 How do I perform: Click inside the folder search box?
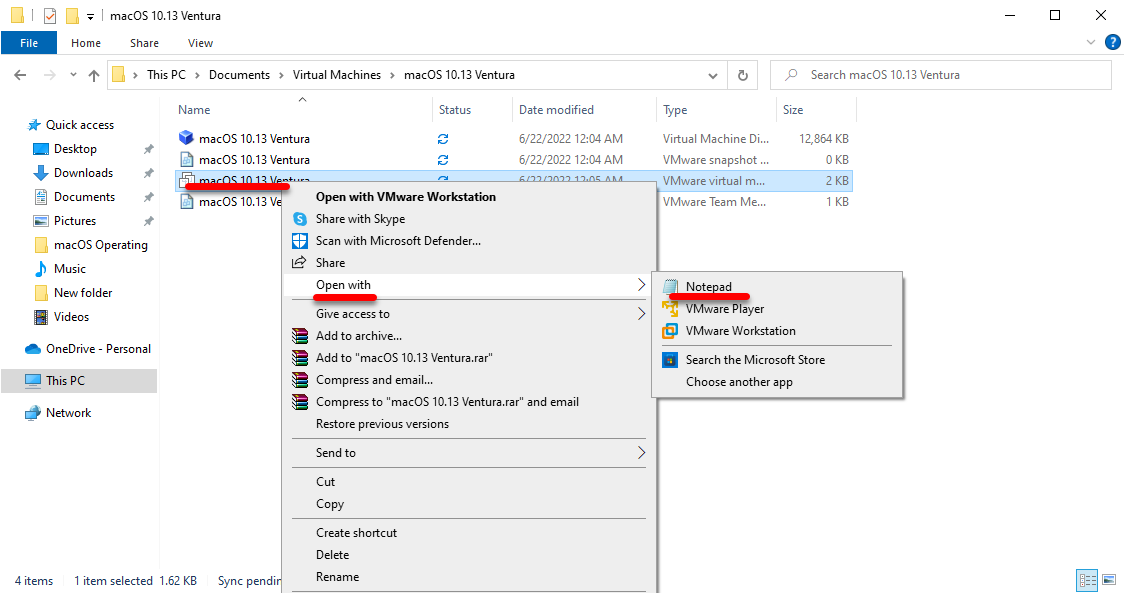pyautogui.click(x=940, y=74)
